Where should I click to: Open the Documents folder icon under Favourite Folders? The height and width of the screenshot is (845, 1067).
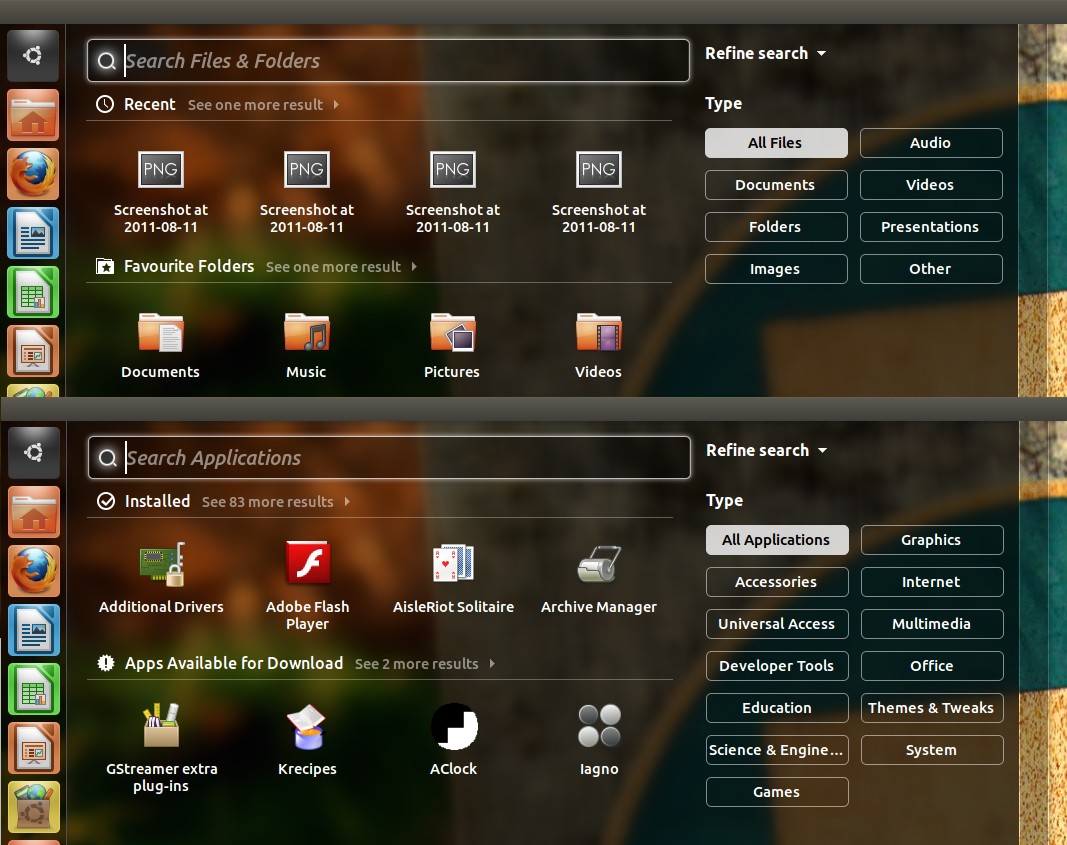161,332
